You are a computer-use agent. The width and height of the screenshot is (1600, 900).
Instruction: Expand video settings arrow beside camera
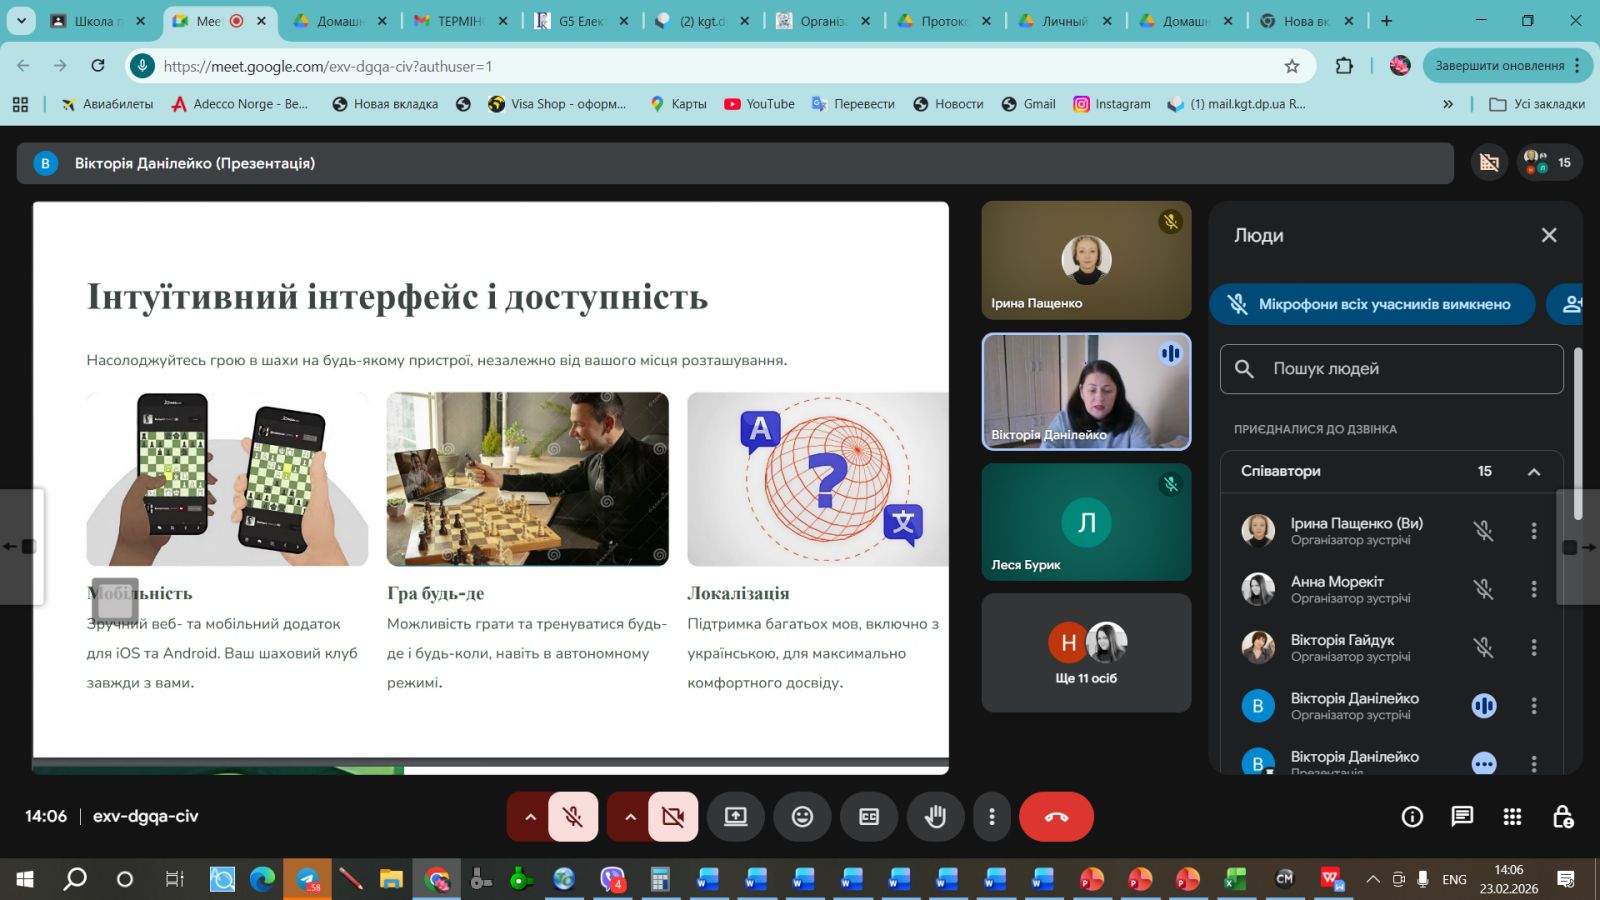(630, 817)
